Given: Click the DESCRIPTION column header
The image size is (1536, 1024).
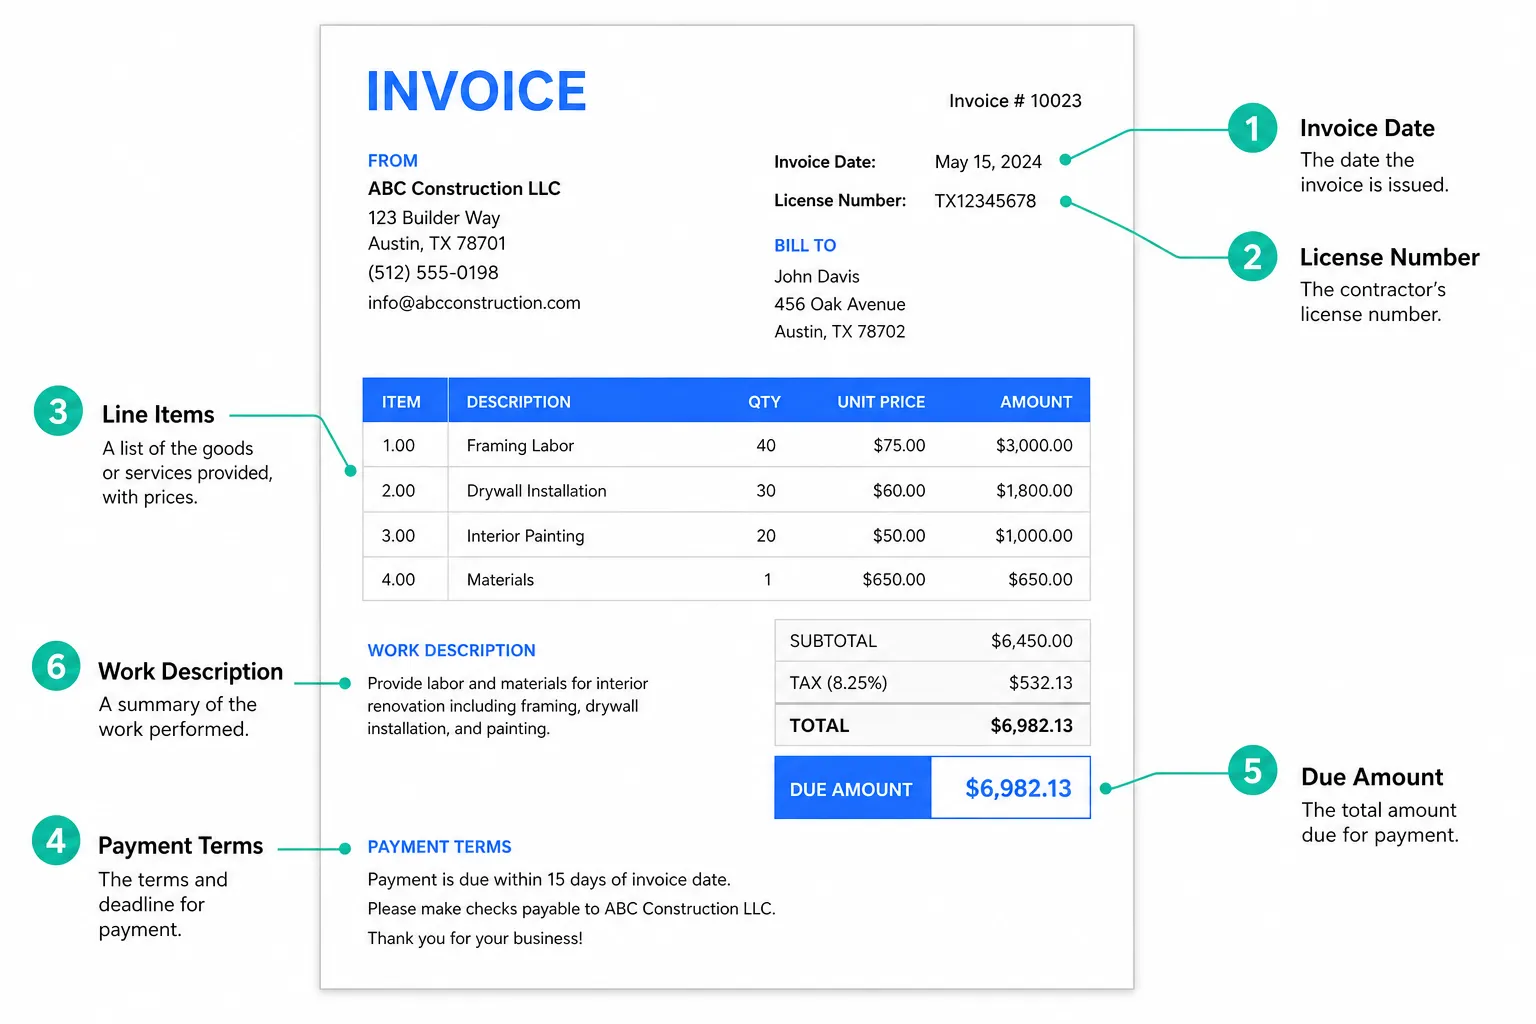Looking at the screenshot, I should (518, 402).
